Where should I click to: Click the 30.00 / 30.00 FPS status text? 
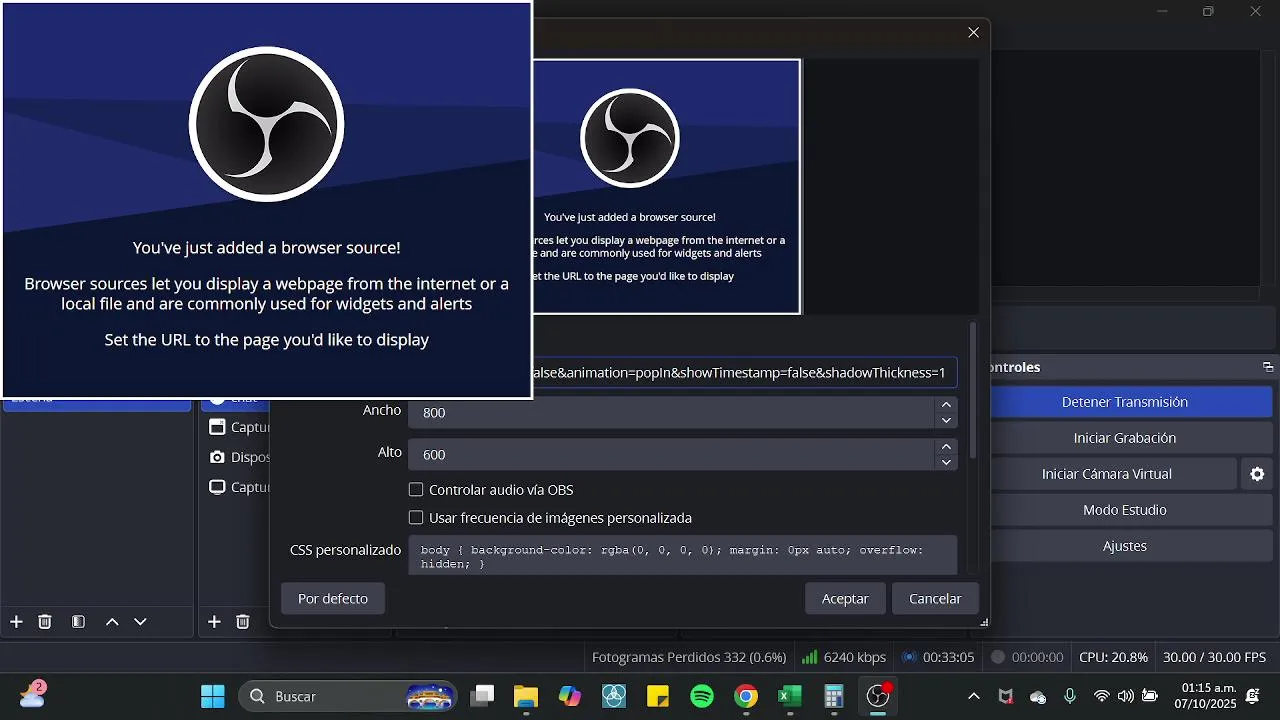[1214, 657]
